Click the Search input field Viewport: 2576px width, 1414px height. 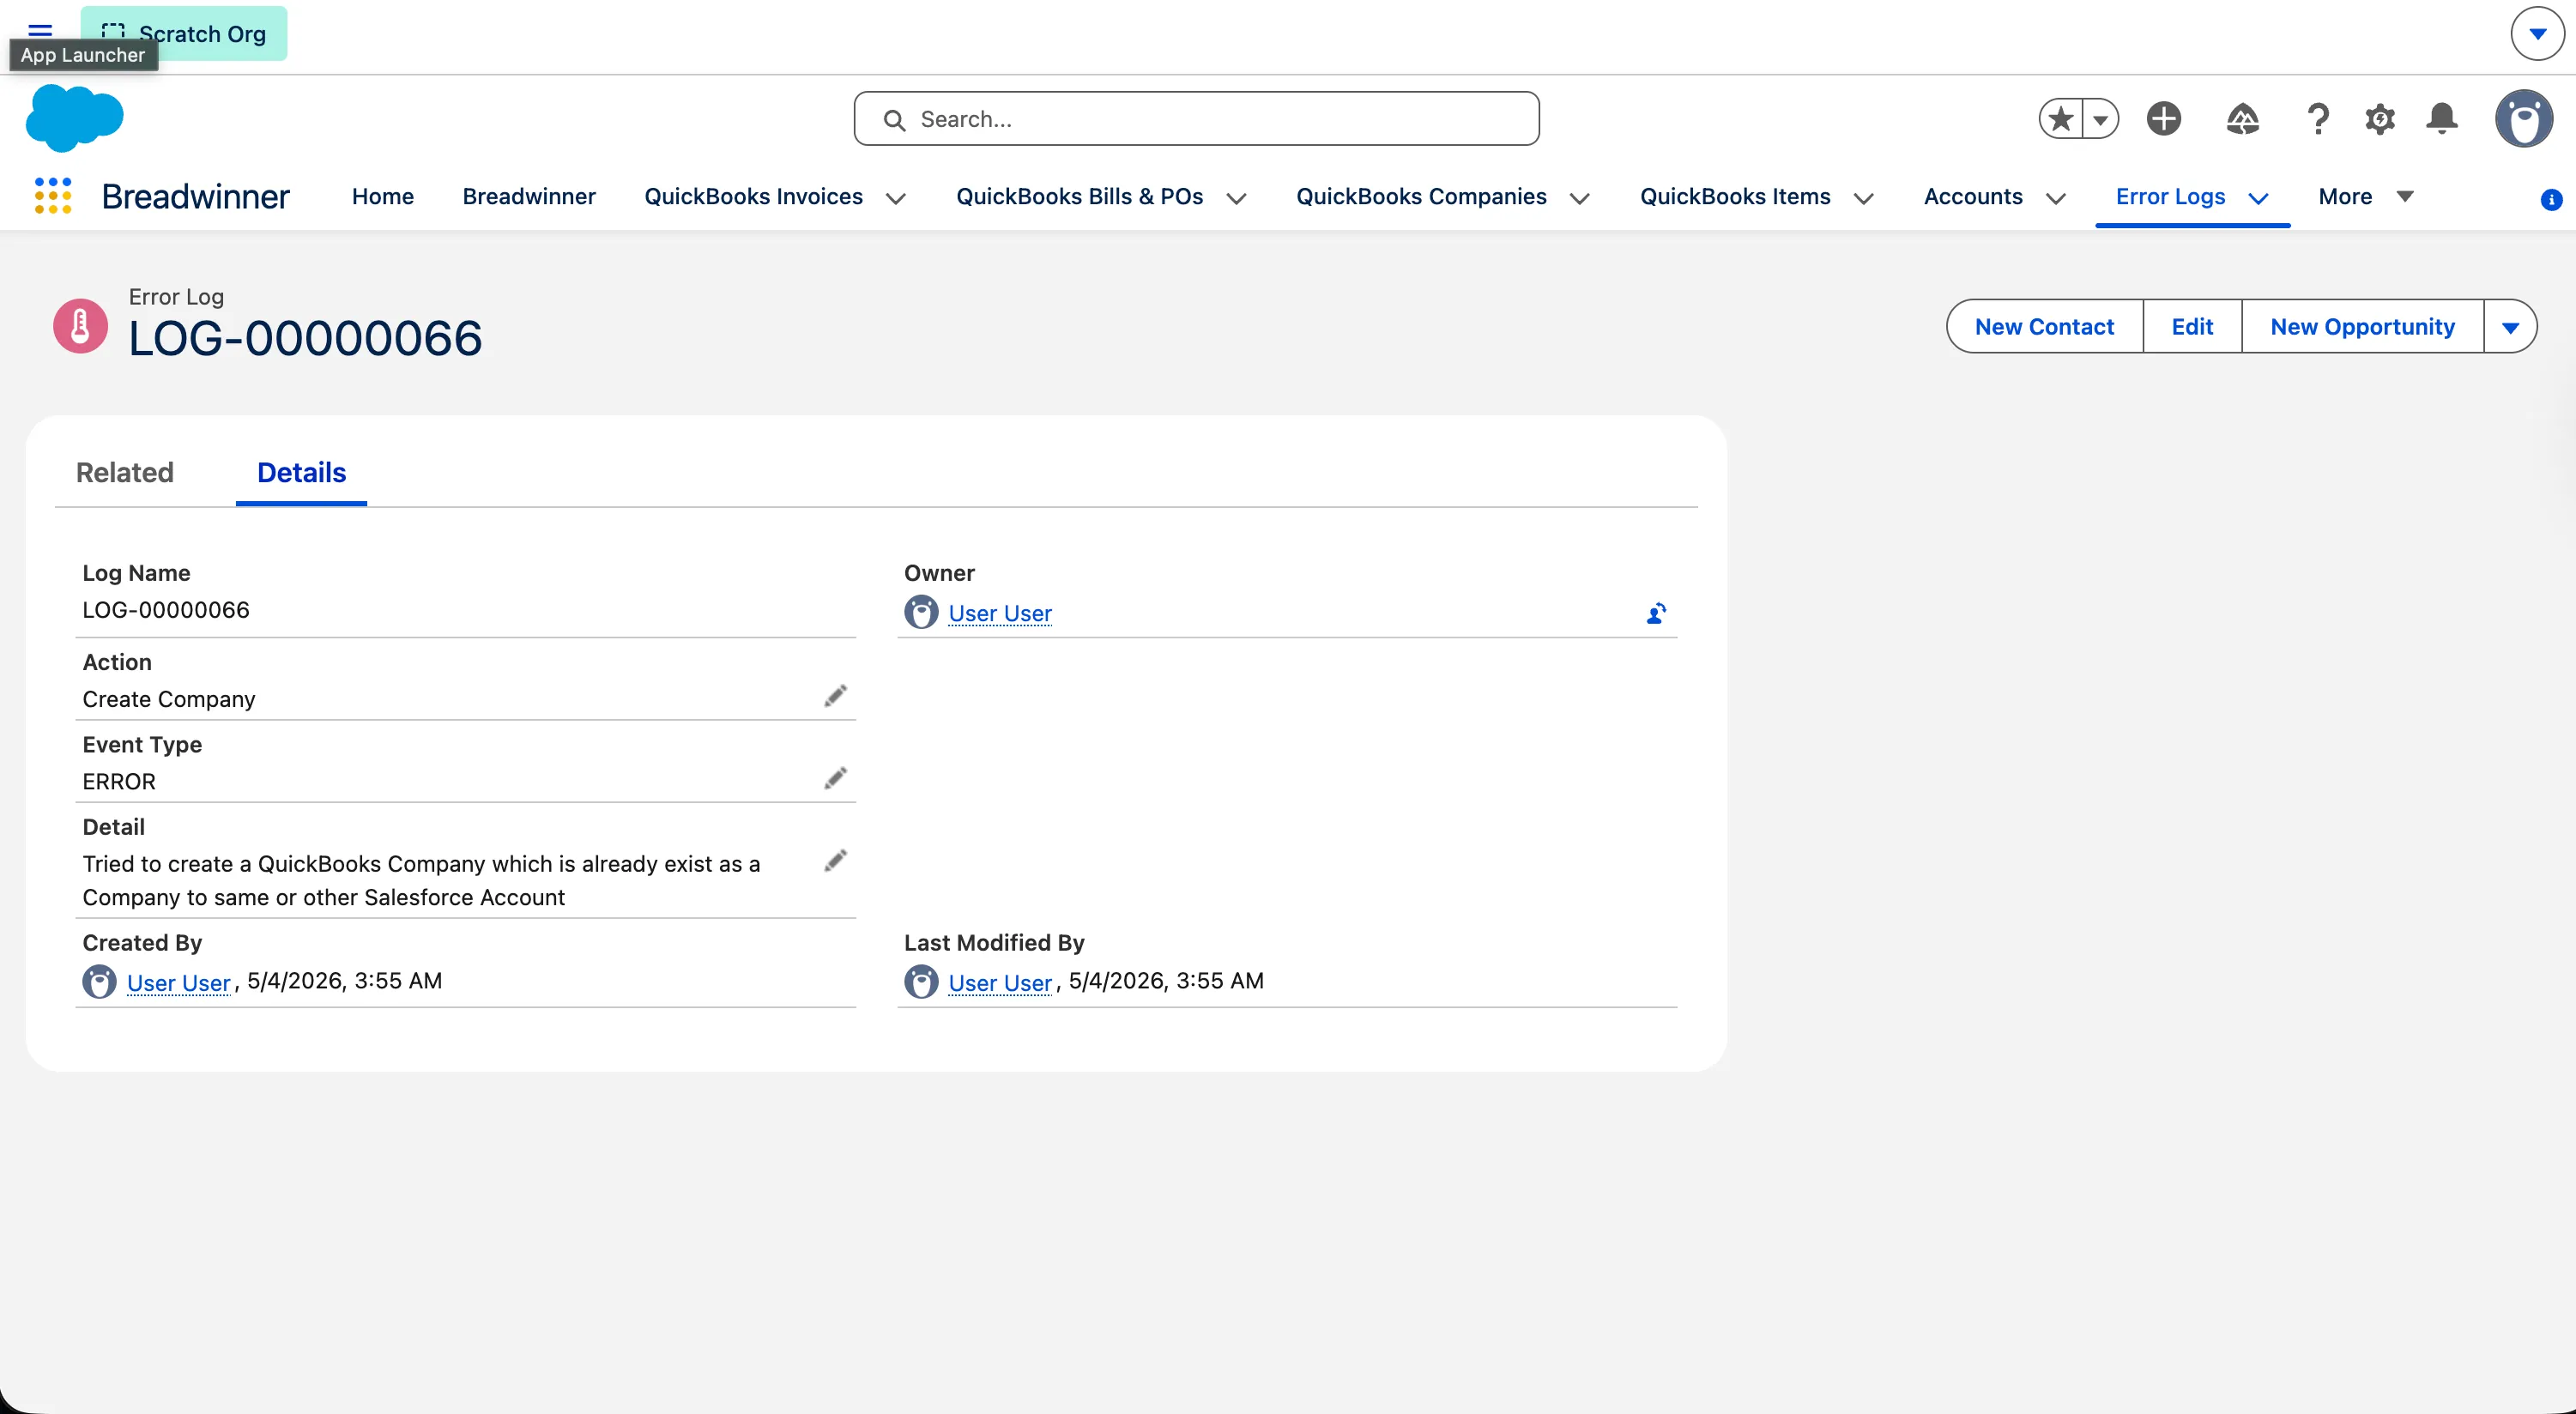[1196, 119]
